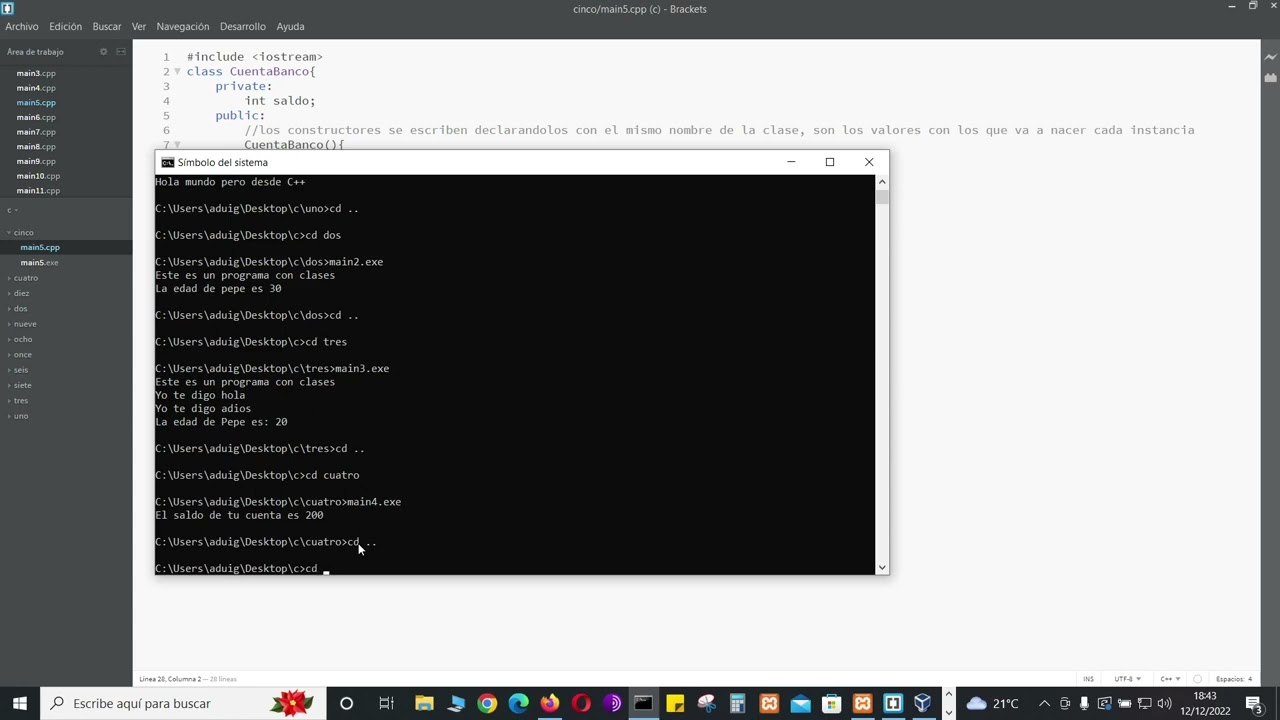The image size is (1280, 720).
Task: Open Live Preview lightning icon in Brackets
Action: (1270, 57)
